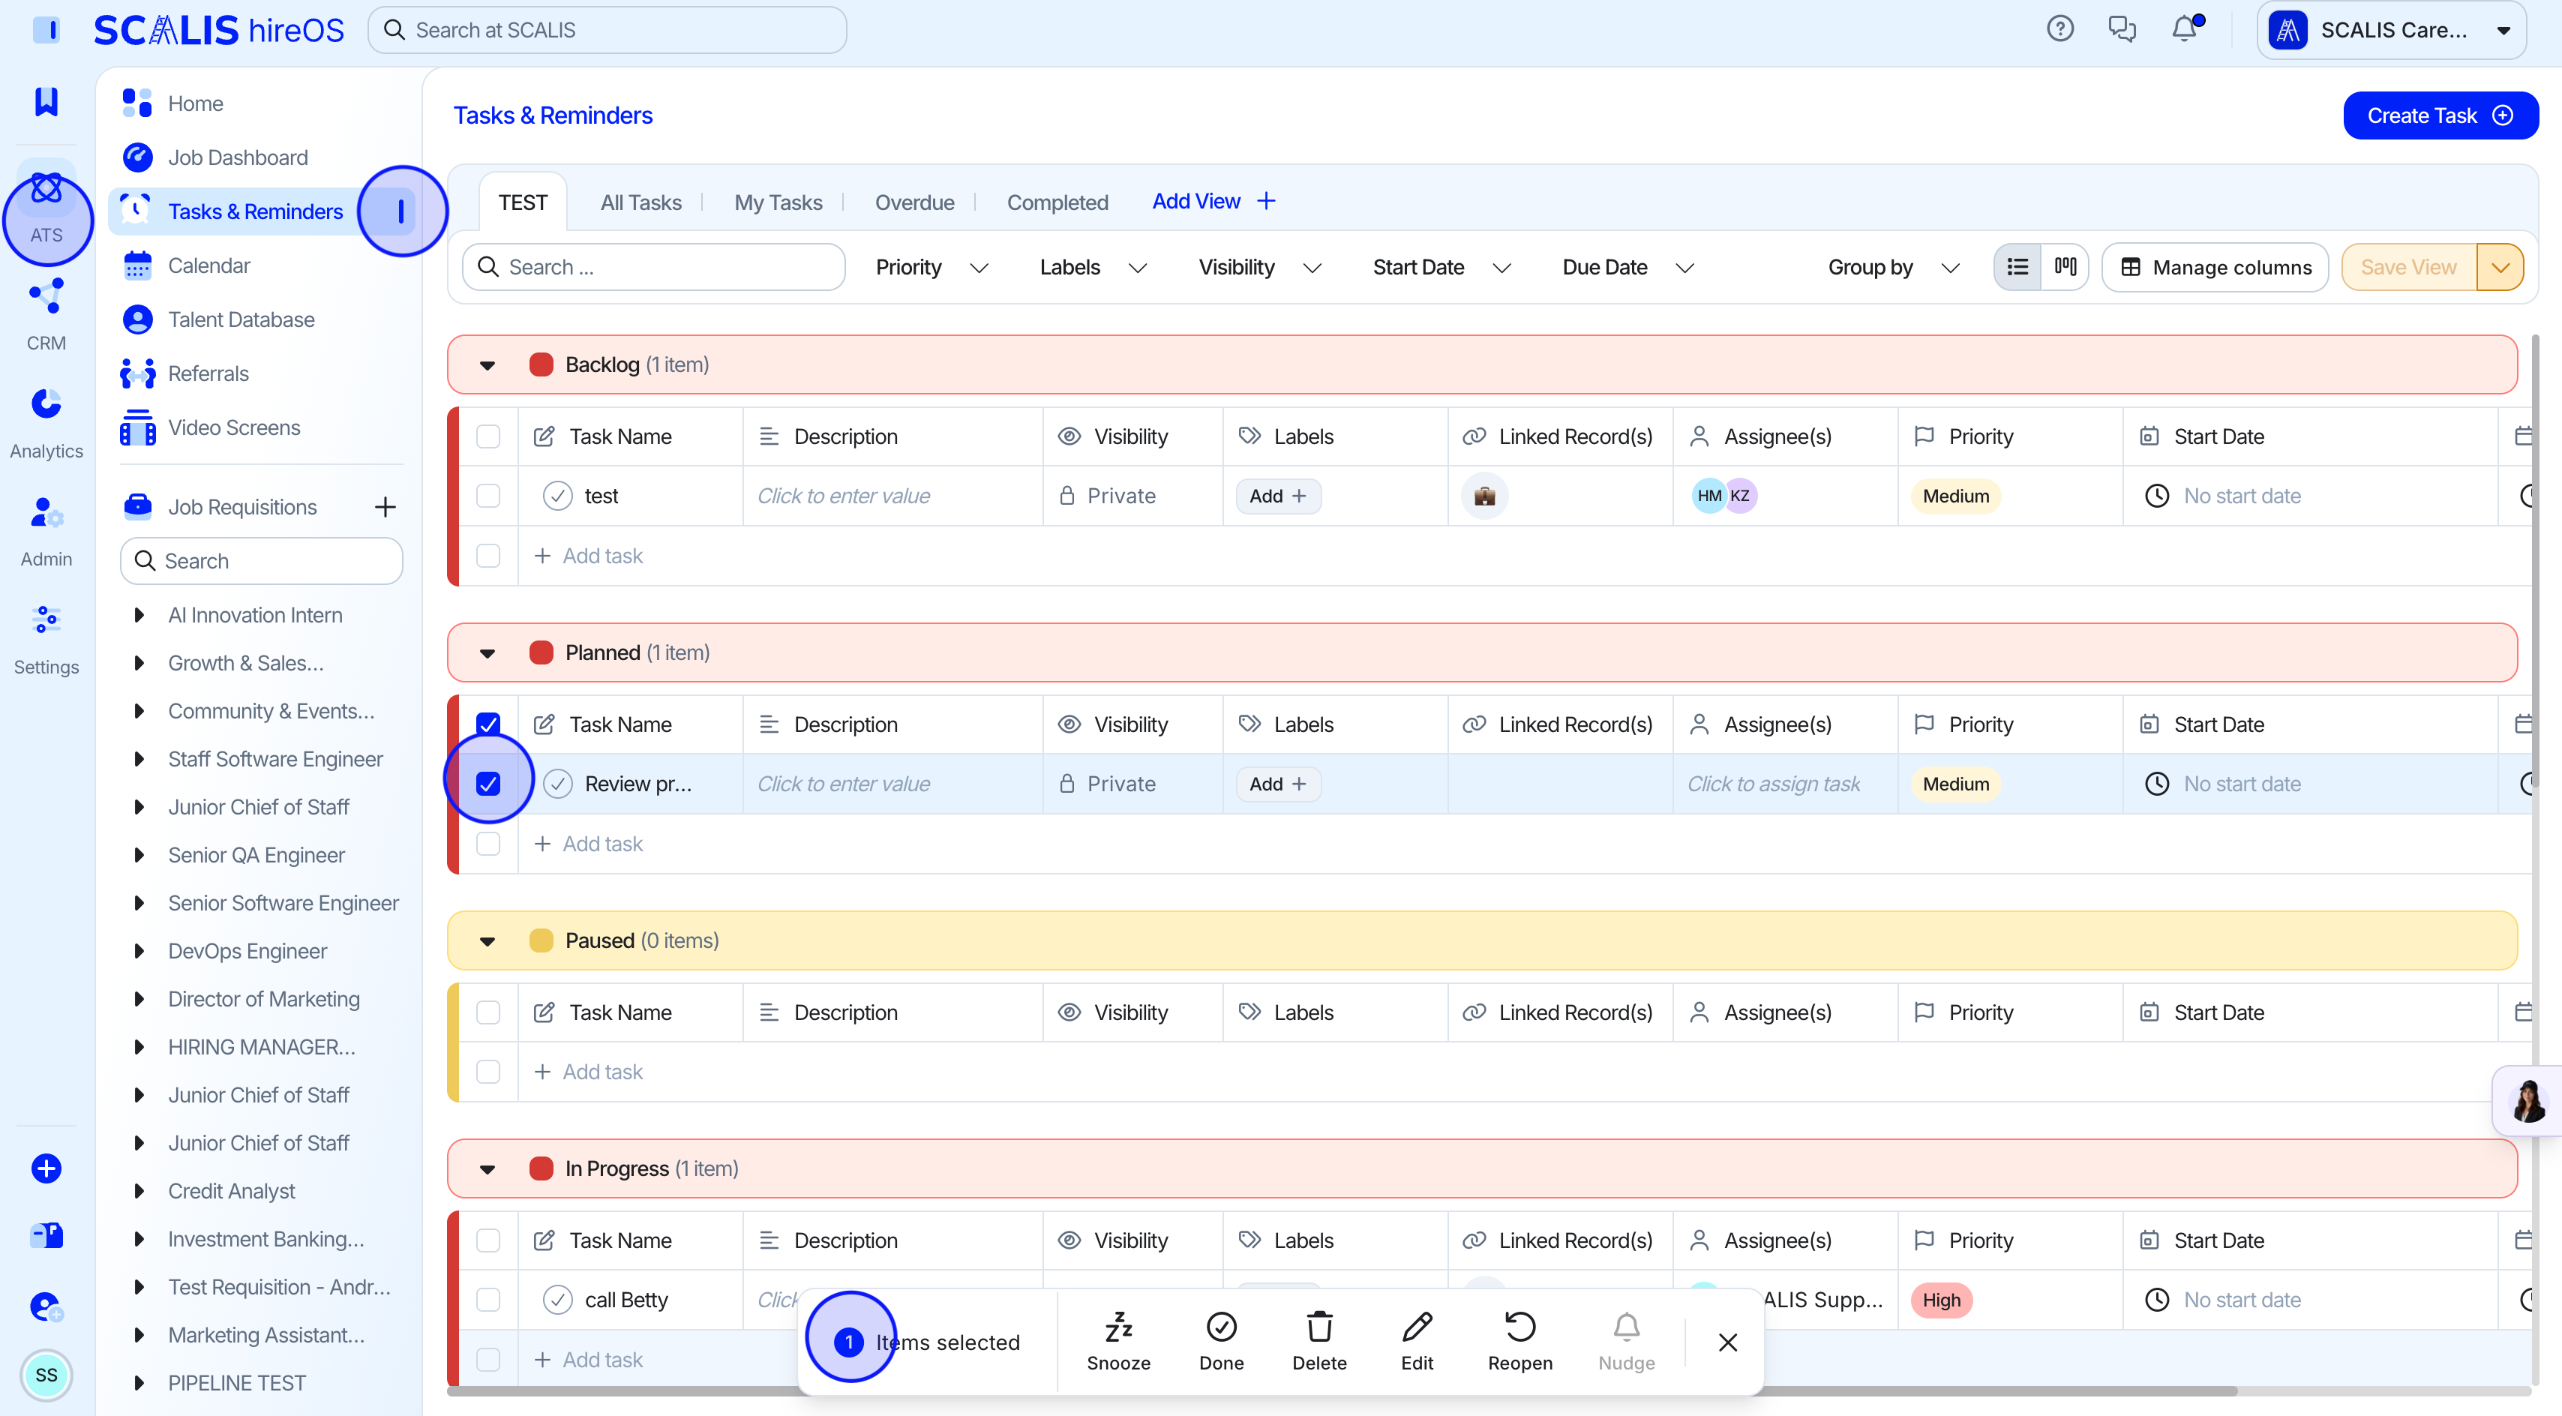Click the HM assignee avatar
The width and height of the screenshot is (2562, 1416).
pos(1708,496)
